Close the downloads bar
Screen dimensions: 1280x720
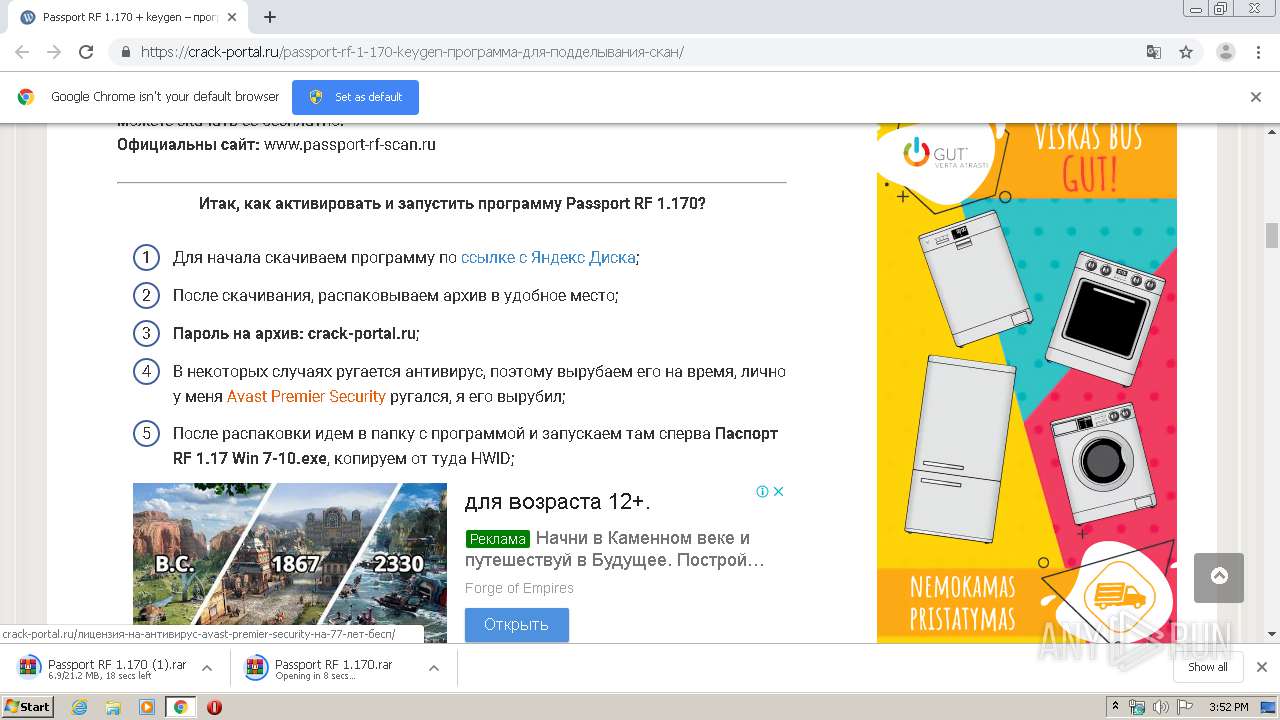click(x=1262, y=667)
